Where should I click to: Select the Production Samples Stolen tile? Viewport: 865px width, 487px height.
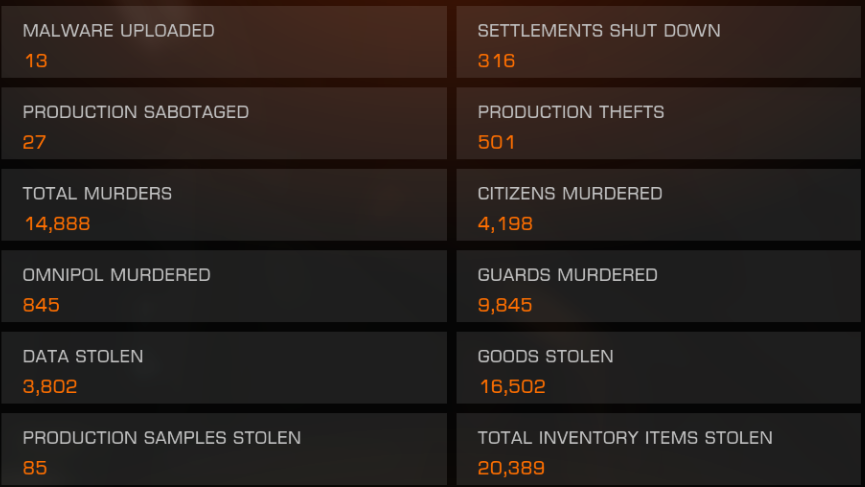[x=224, y=449]
